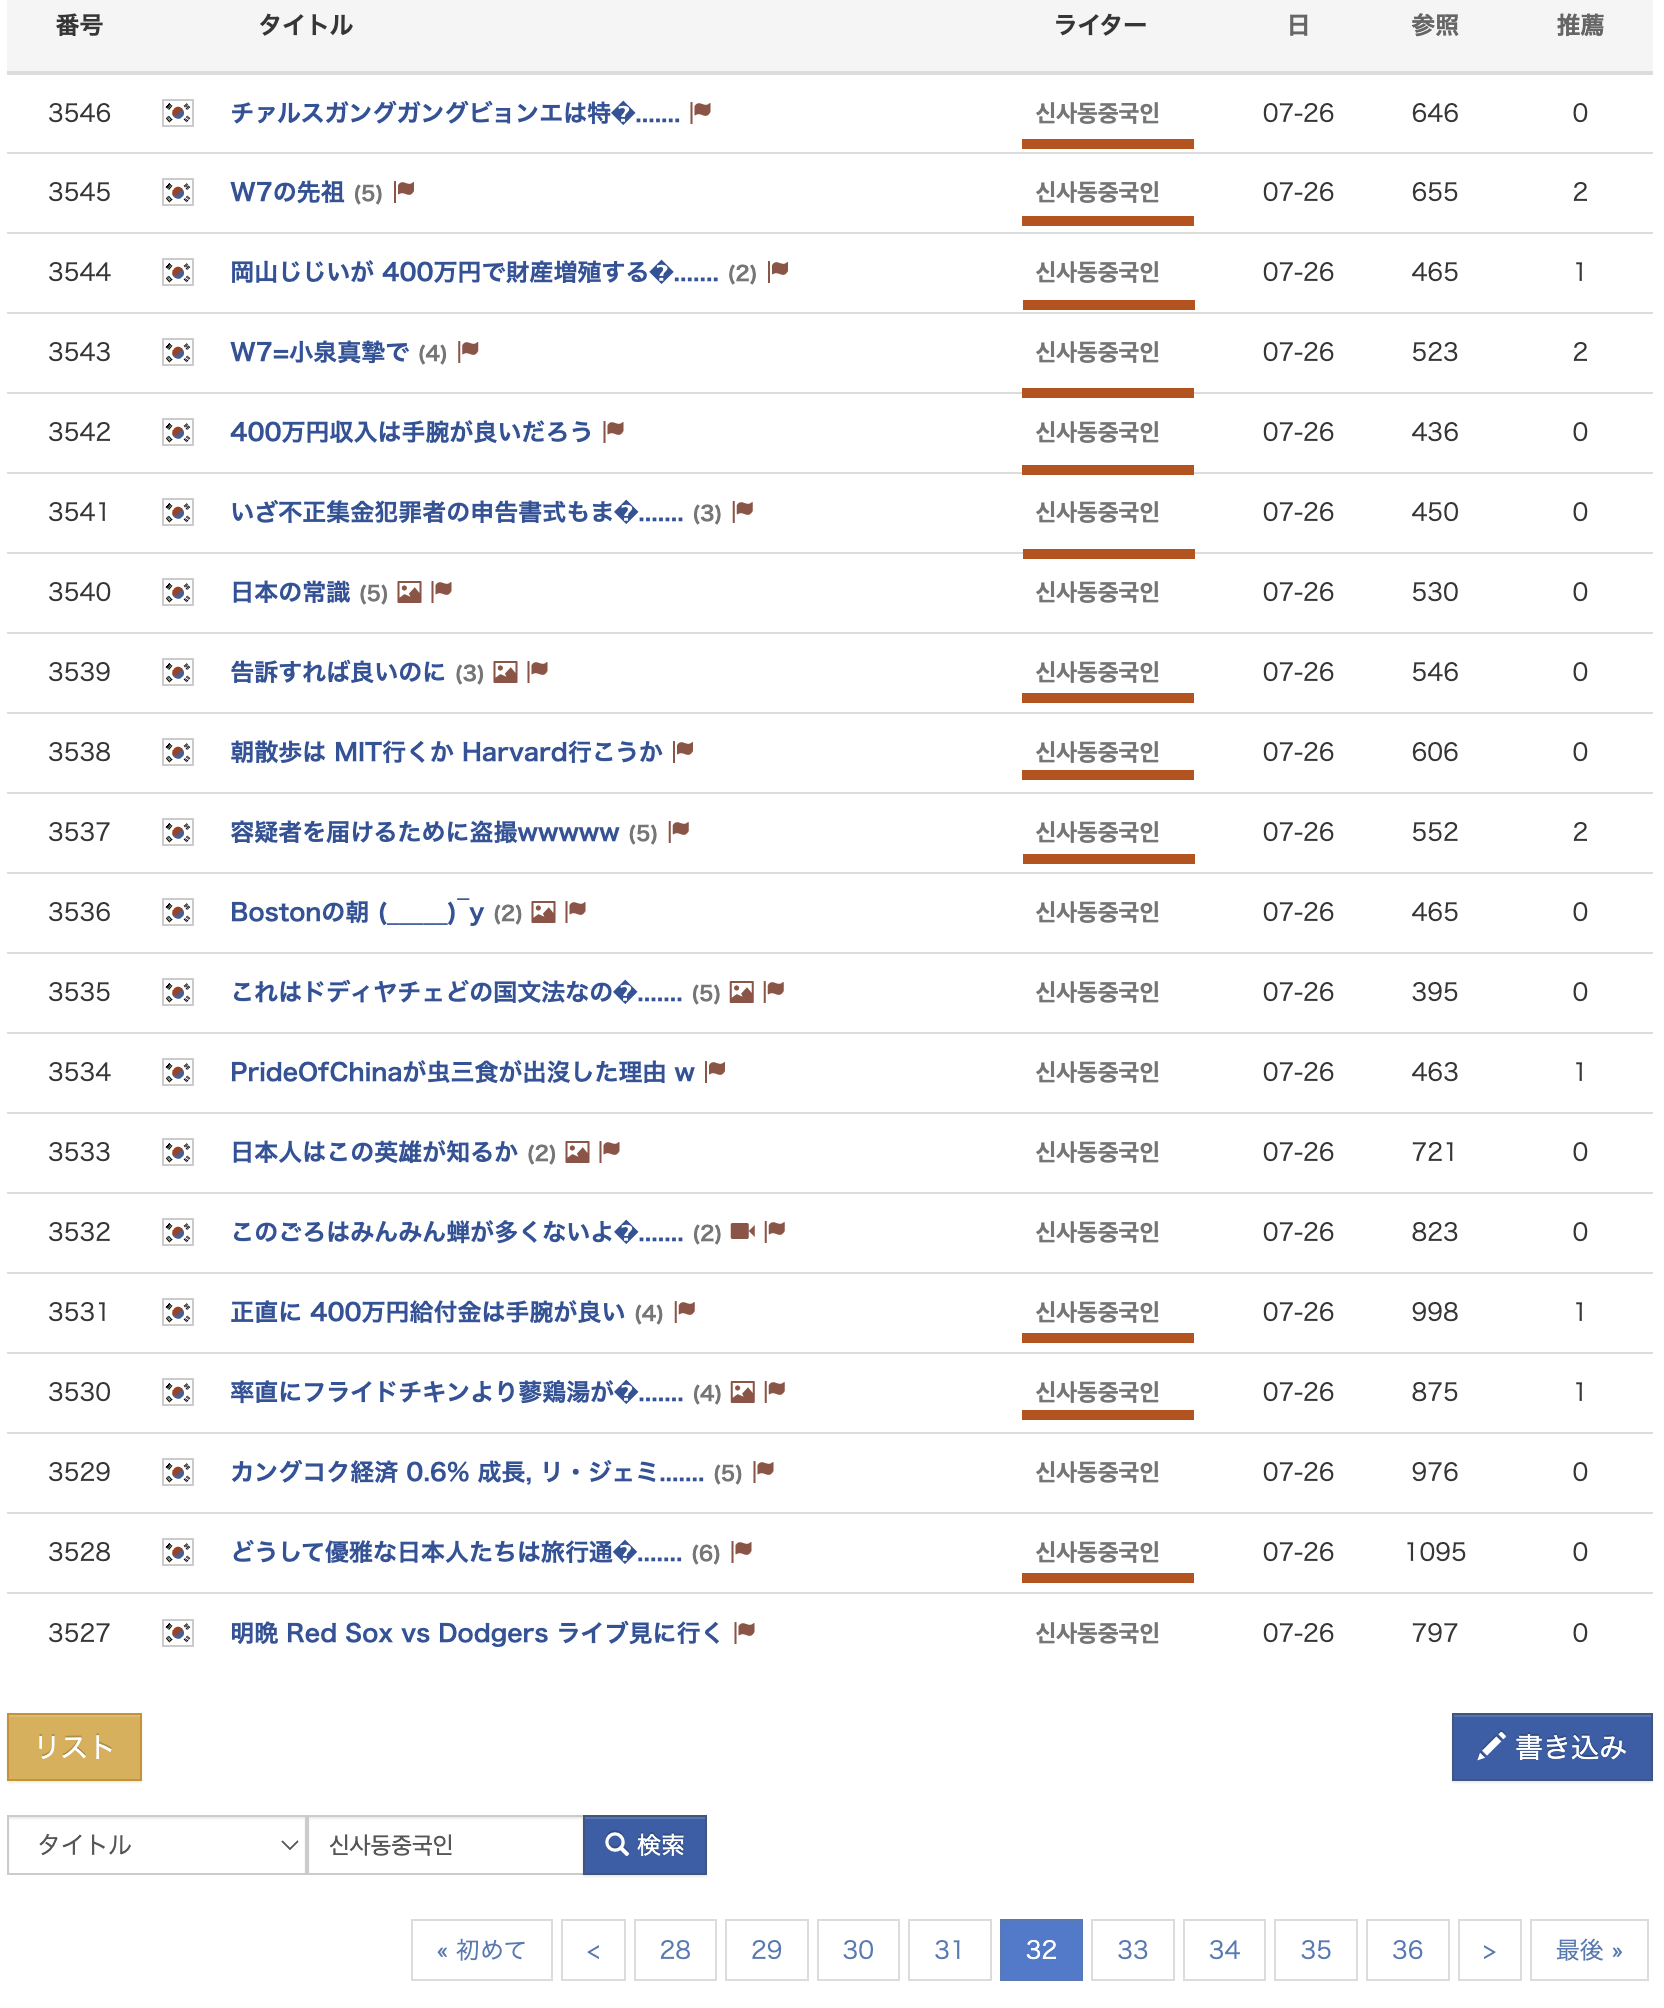This screenshot has width=1664, height=2008.
Task: Click the image icon on post 3530
Action: tap(742, 1392)
